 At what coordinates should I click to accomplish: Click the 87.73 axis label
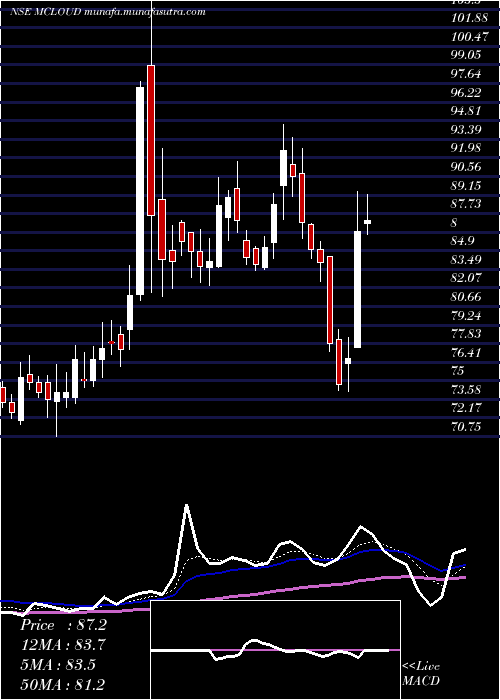click(466, 204)
